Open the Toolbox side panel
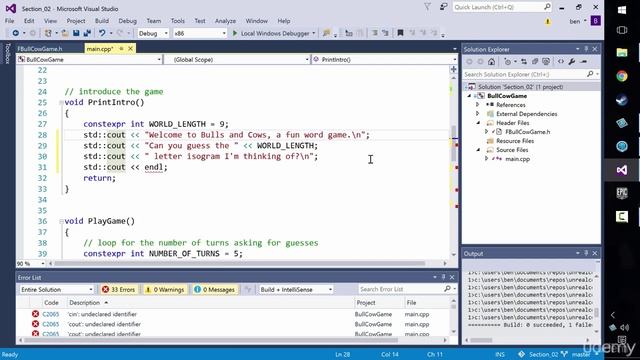Screen dimensions: 640x360 pos(7,53)
